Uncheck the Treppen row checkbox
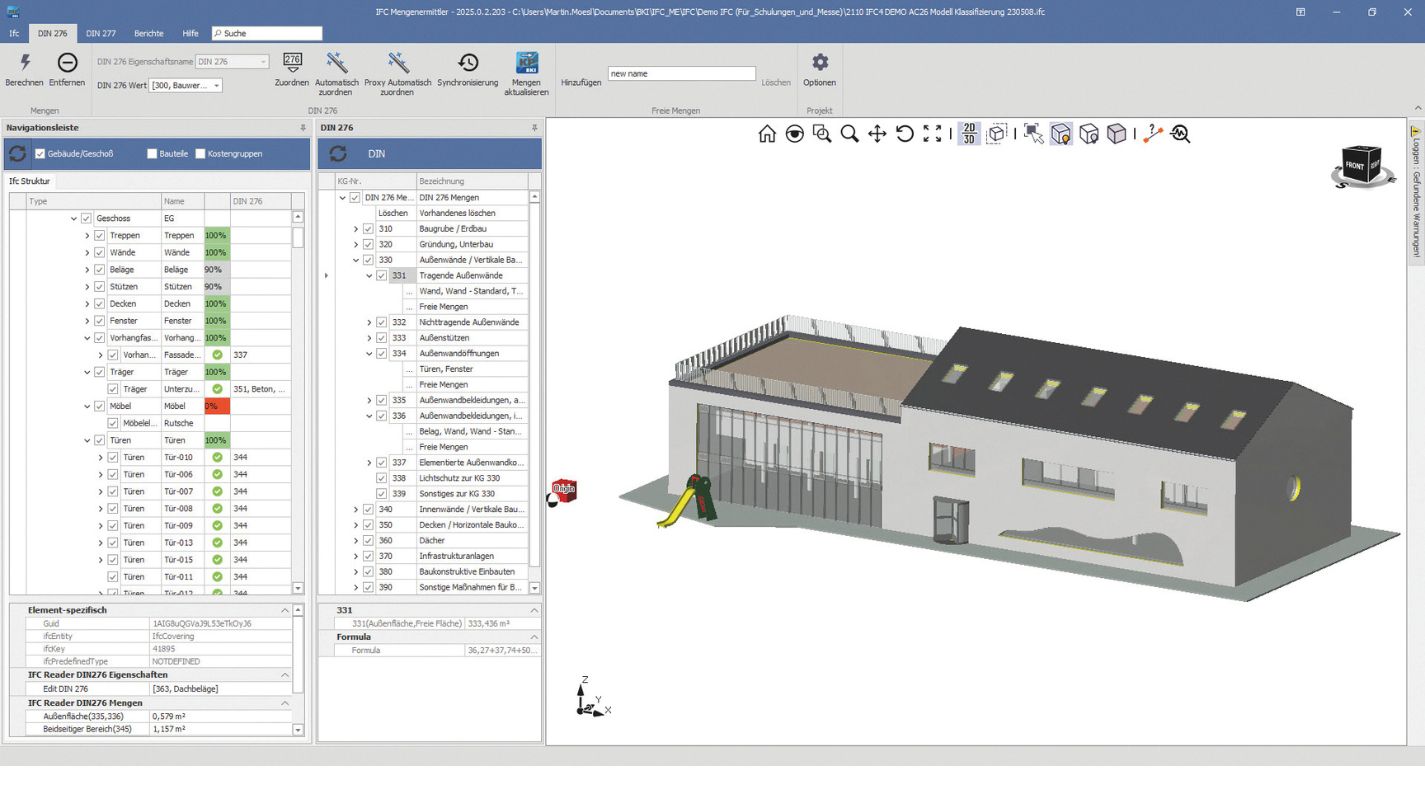Viewport: 1425px width, 800px height. pyautogui.click(x=99, y=235)
